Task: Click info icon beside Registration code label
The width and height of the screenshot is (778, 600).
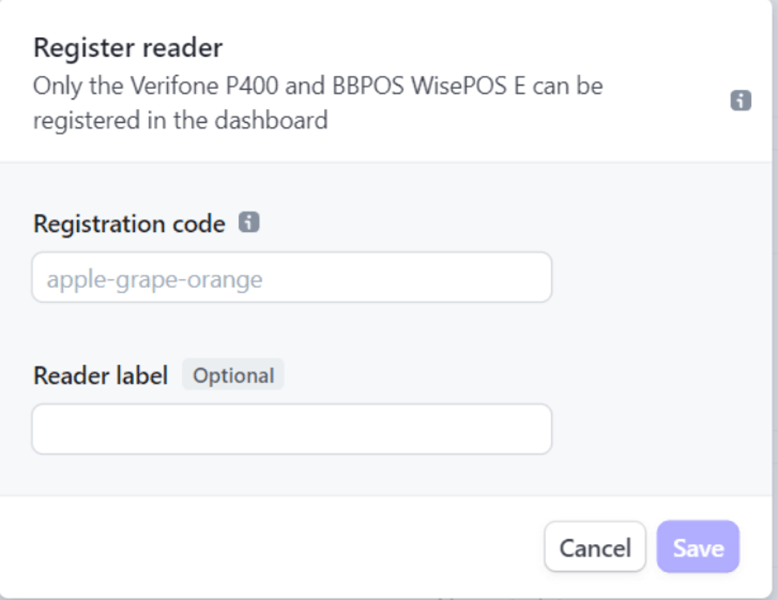Action: pos(249,223)
